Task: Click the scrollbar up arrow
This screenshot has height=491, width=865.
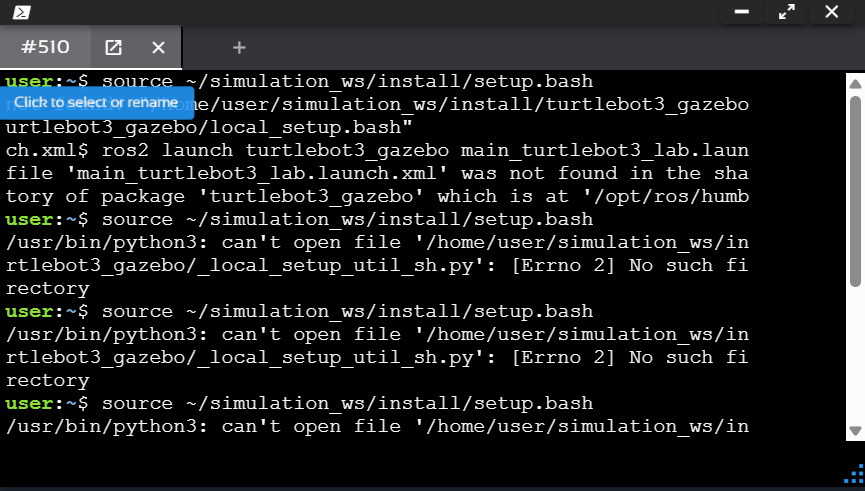Action: 855,83
